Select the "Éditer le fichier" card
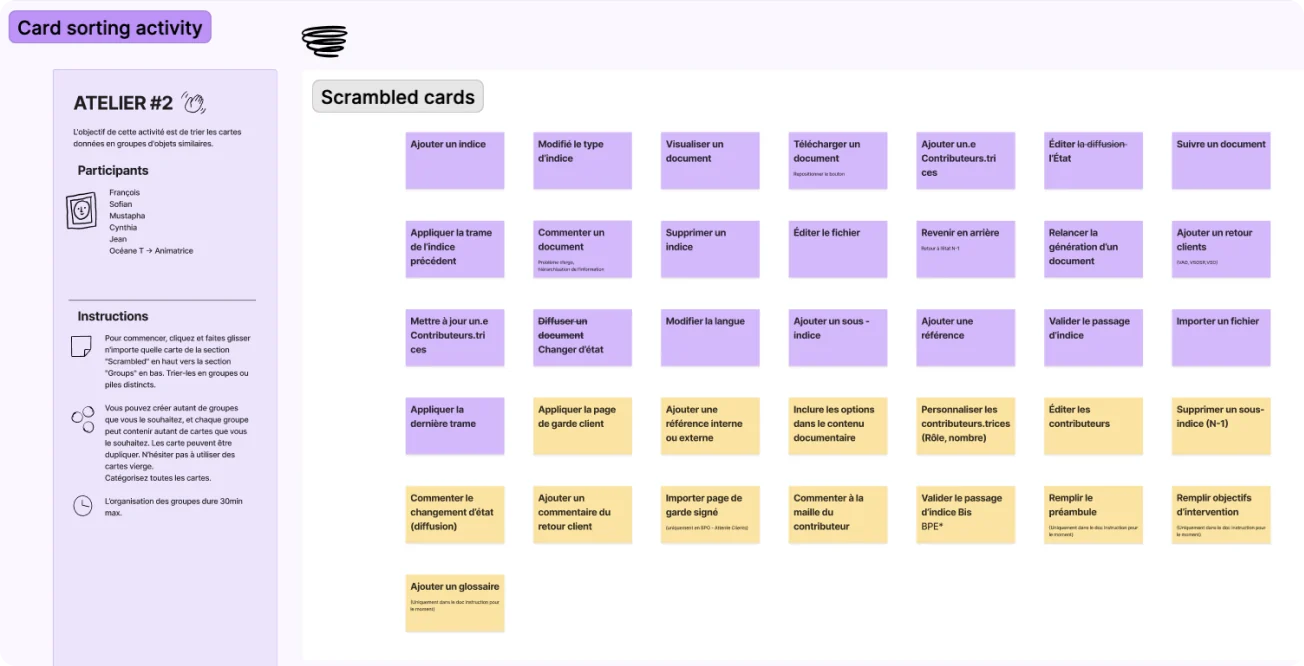 [838, 249]
